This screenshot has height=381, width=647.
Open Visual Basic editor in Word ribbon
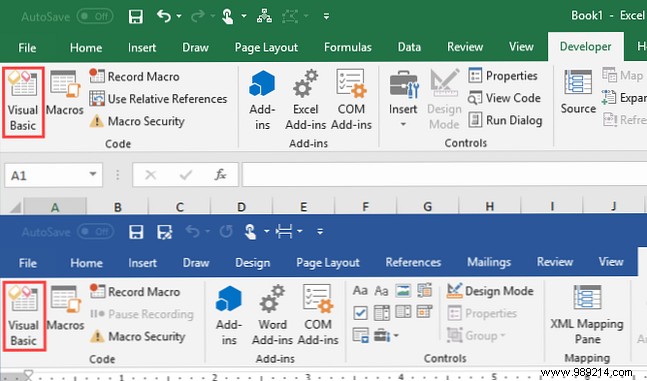(23, 317)
